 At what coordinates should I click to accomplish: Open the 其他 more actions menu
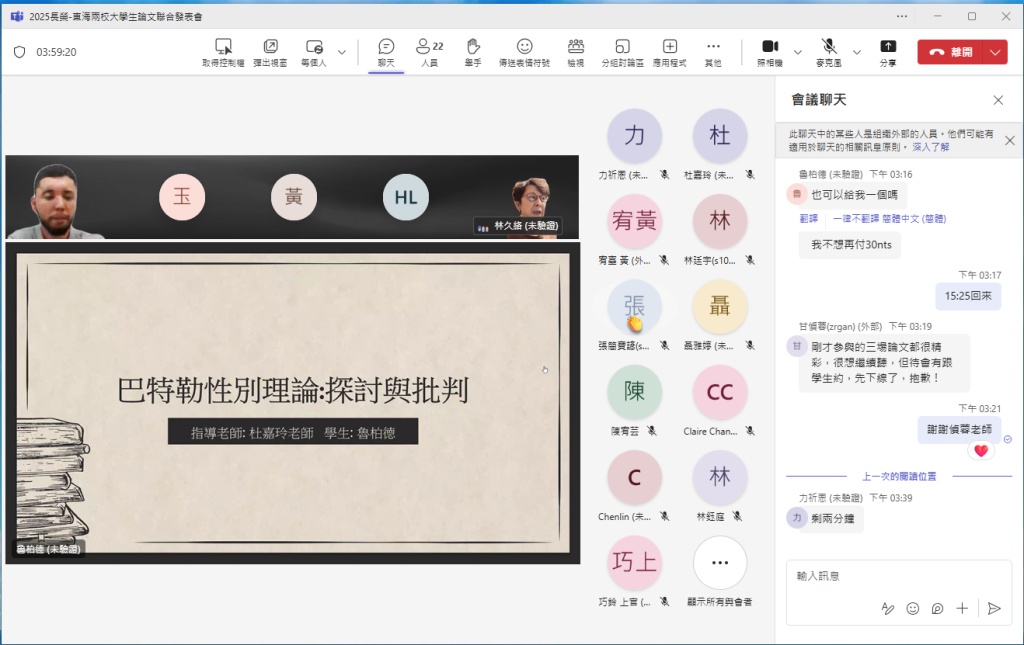pos(713,52)
